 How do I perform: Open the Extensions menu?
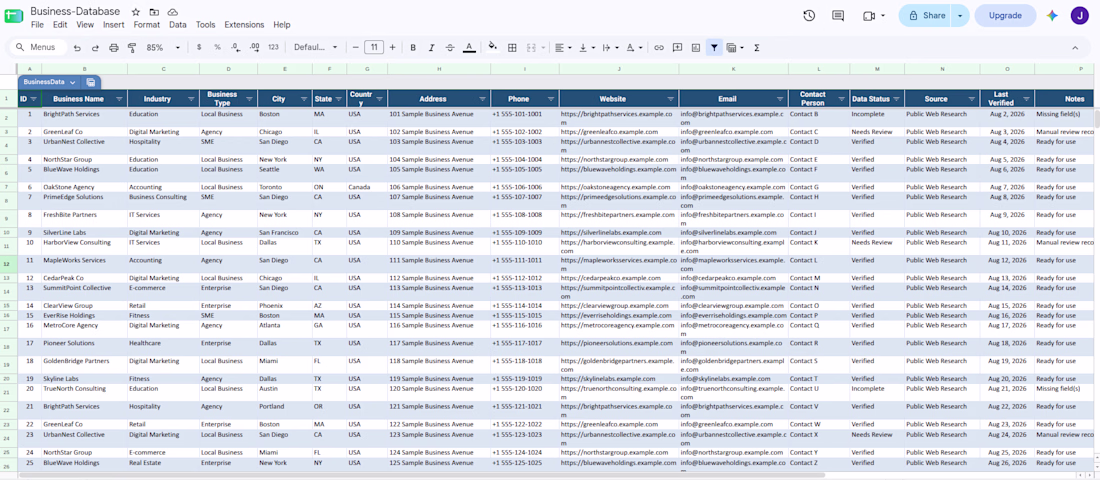click(x=244, y=25)
